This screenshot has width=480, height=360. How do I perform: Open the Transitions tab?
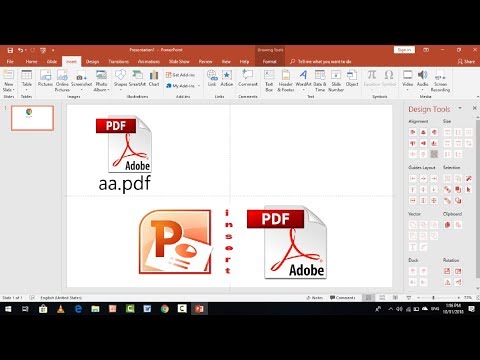pyautogui.click(x=118, y=62)
